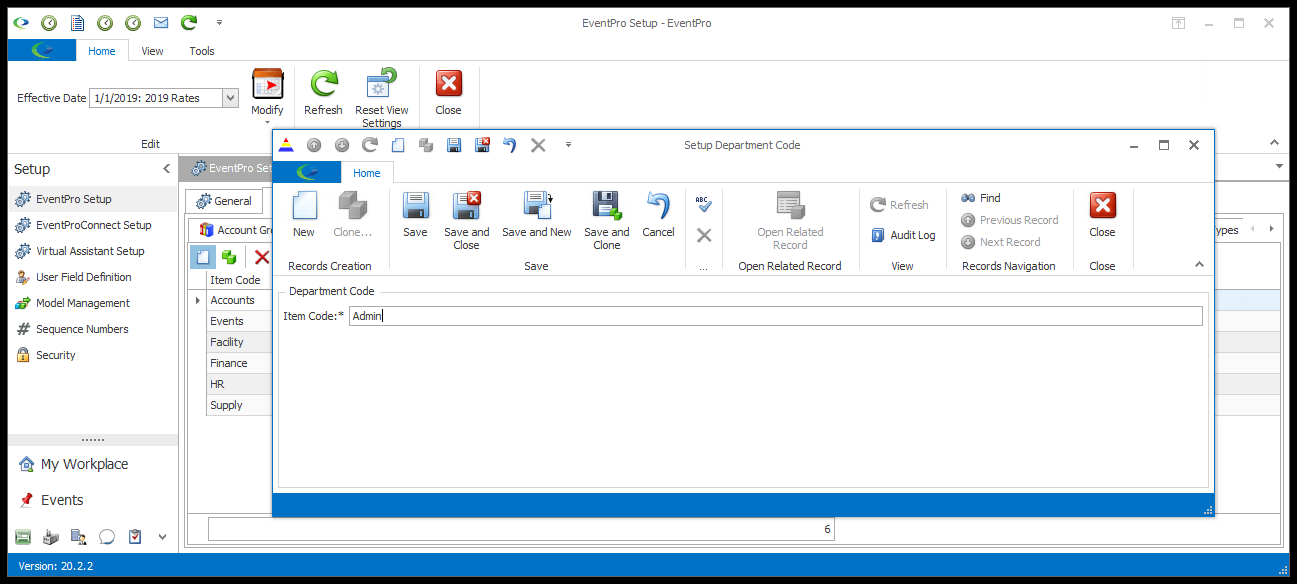The image size is (1297, 584).
Task: Open the Account Groups sub-tab
Action: 235,230
